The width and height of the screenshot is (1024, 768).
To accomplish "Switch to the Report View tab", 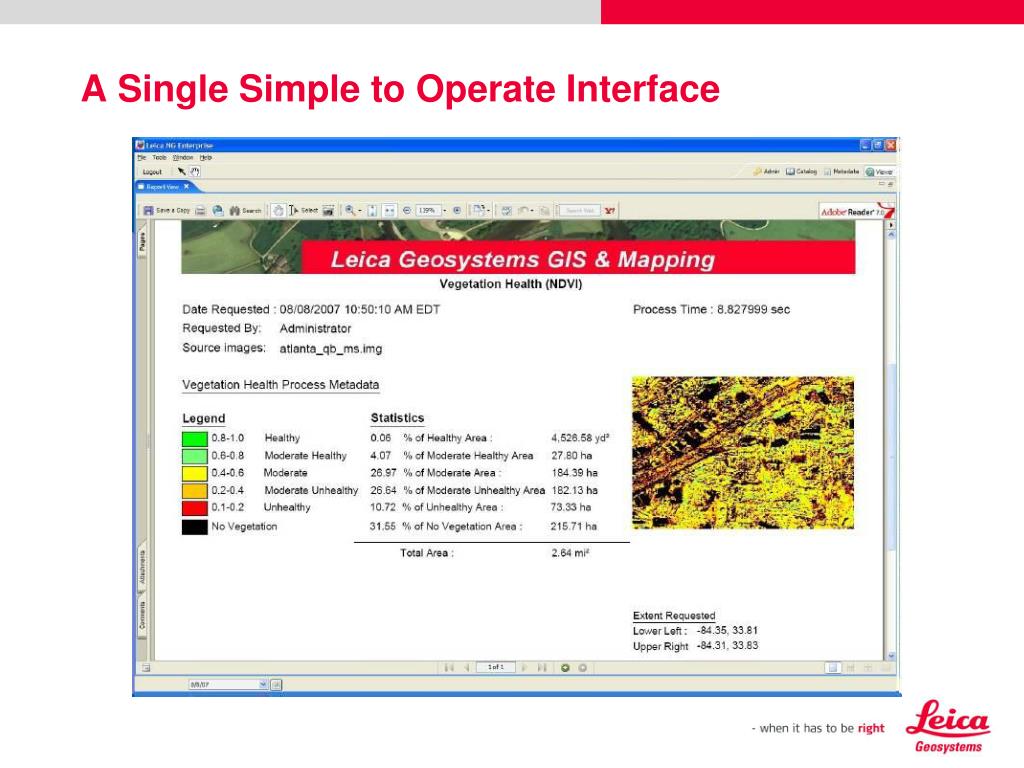I will click(x=162, y=187).
